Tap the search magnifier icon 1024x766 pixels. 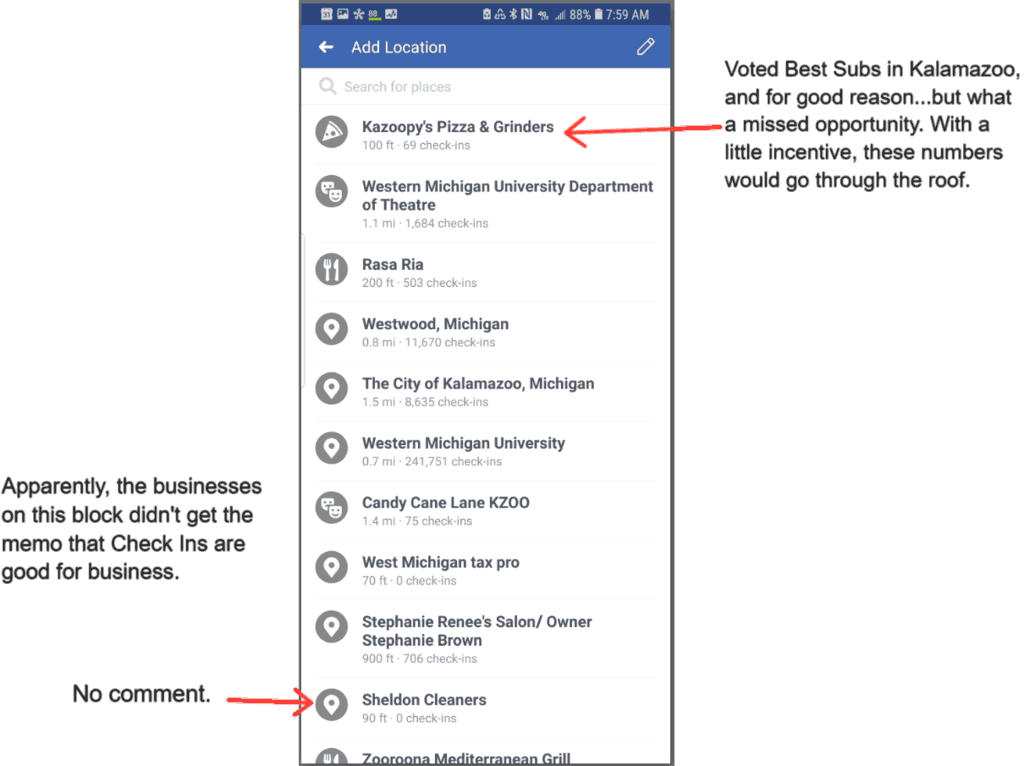click(x=327, y=86)
